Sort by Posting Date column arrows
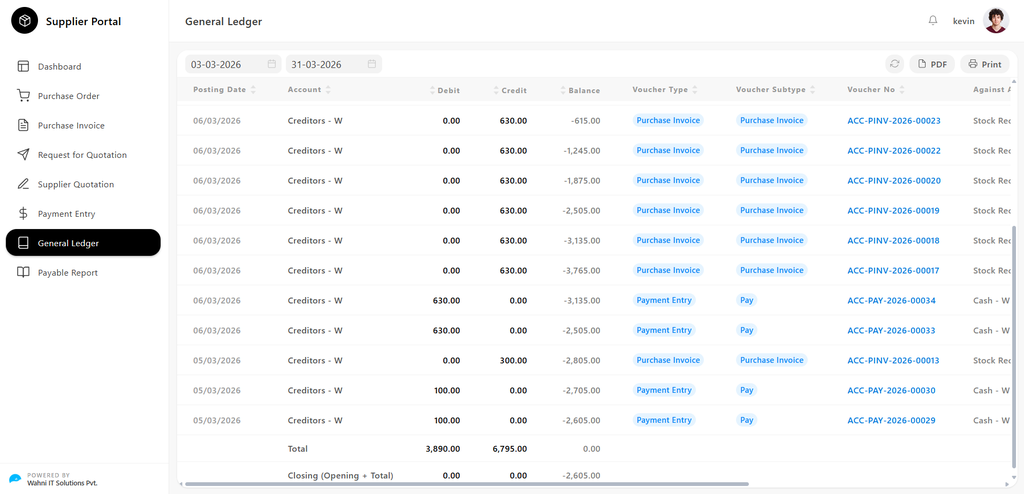Screen dimensions: 1024x494 click(x=253, y=90)
